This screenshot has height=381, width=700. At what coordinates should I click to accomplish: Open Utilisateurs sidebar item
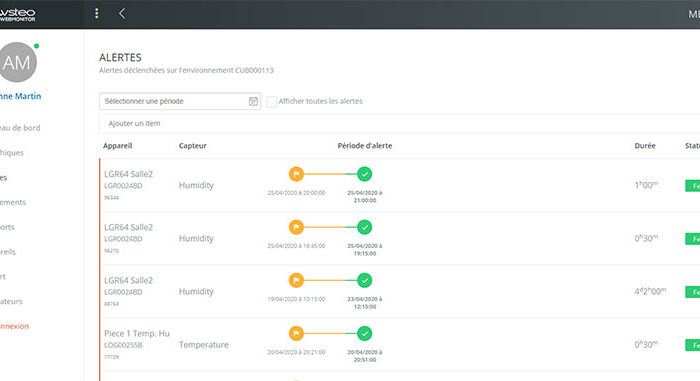pos(11,301)
